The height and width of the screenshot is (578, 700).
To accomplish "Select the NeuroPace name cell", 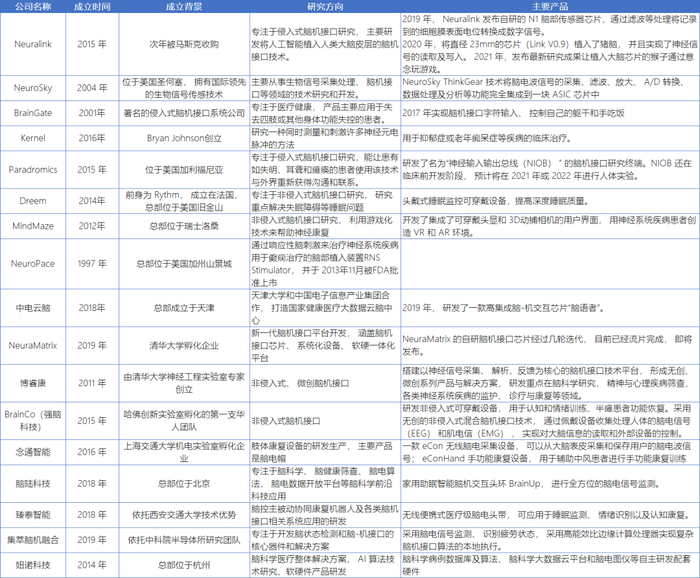I will coord(33,264).
